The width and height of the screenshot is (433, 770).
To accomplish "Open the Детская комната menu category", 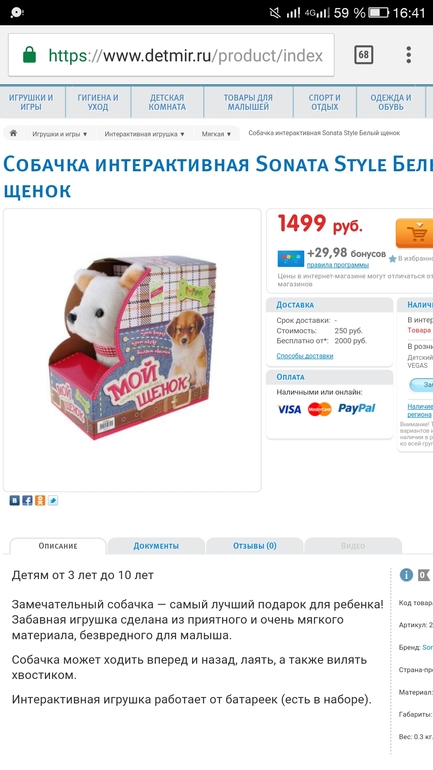I will (x=167, y=102).
